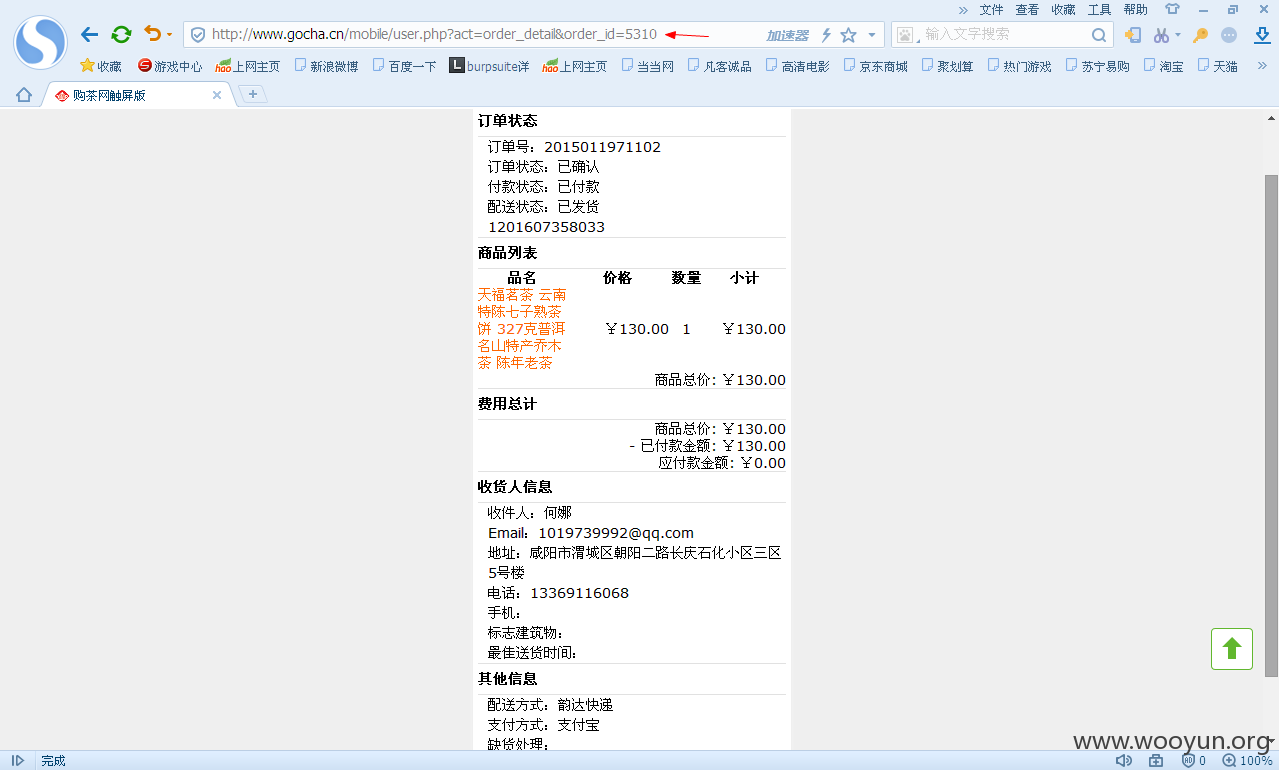Click the status bar toolbox icon
The image size is (1279, 770).
pyautogui.click(x=1156, y=761)
